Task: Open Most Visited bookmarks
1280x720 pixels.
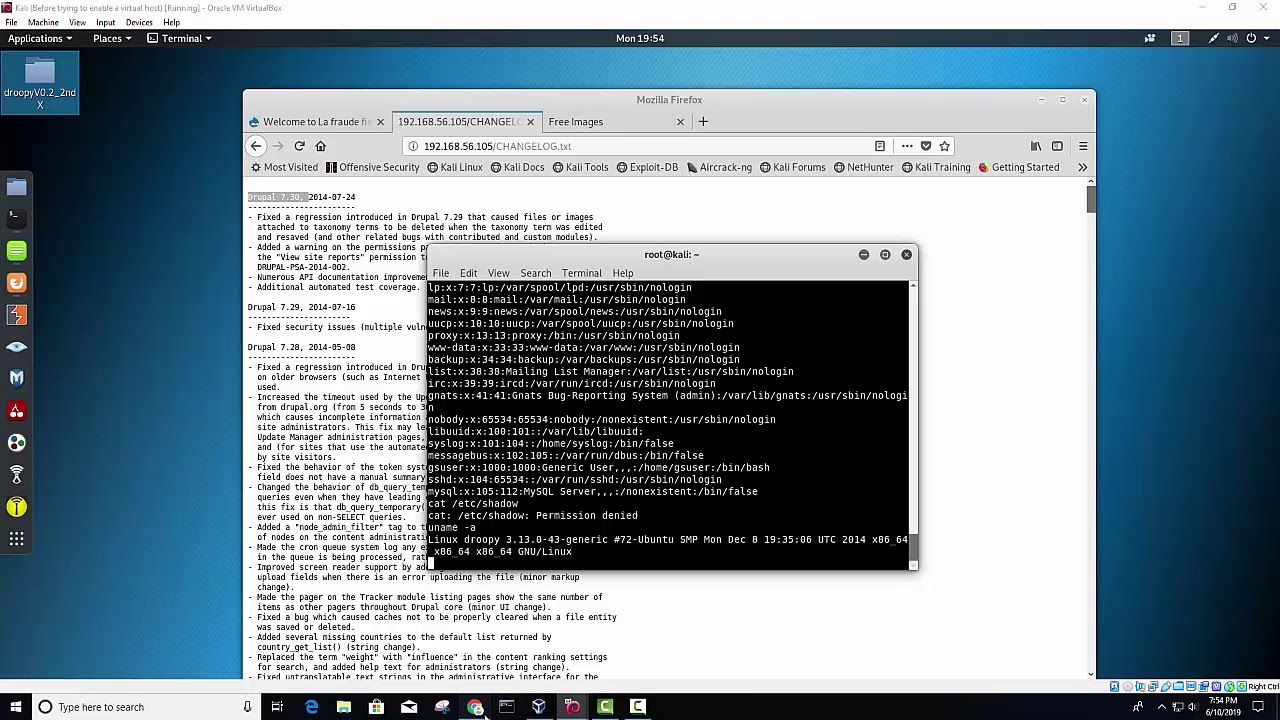Action: click(x=284, y=167)
